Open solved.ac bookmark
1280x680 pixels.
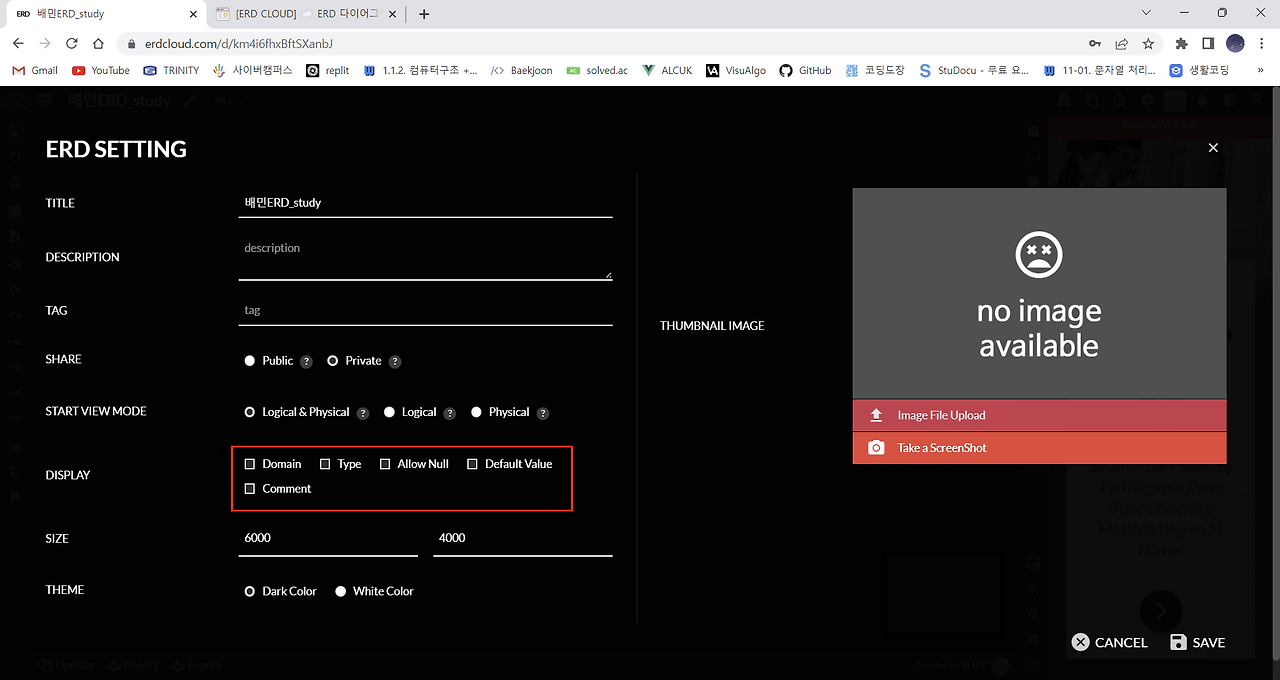tap(597, 70)
